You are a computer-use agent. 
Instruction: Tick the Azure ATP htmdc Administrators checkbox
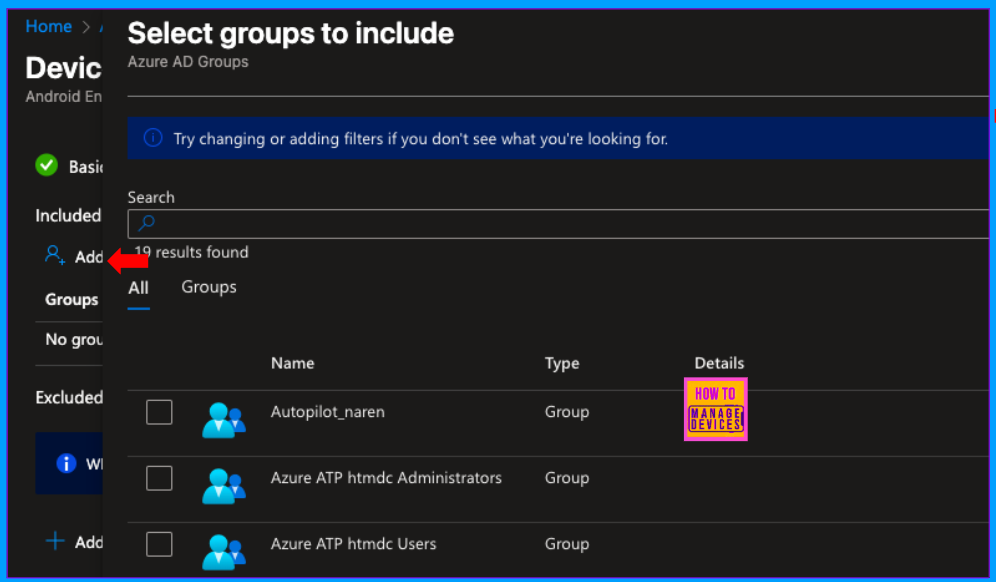click(x=159, y=478)
